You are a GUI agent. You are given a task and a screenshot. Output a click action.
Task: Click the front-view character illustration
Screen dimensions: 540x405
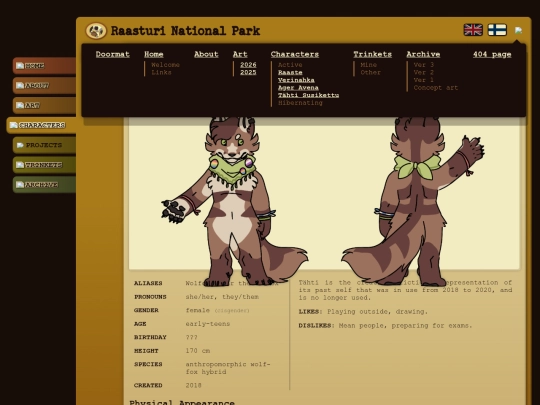(x=234, y=201)
